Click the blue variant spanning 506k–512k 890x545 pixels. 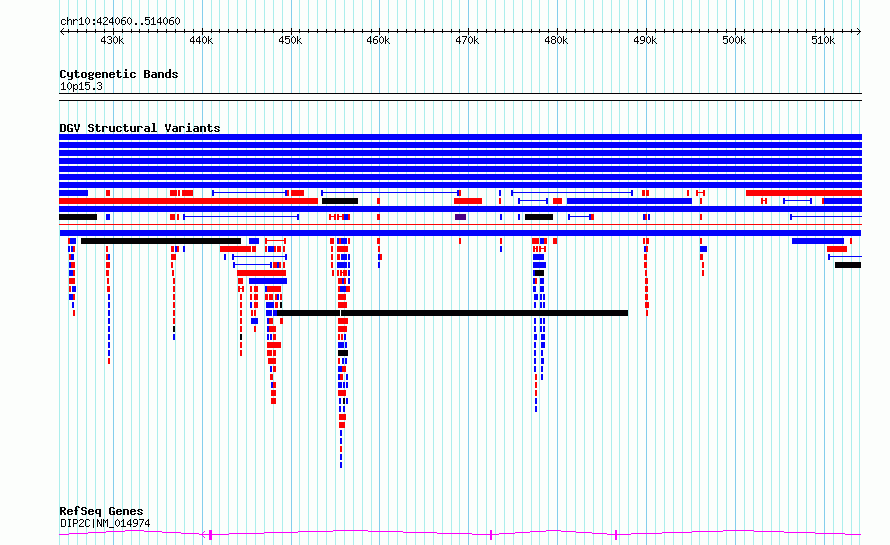[x=818, y=241]
